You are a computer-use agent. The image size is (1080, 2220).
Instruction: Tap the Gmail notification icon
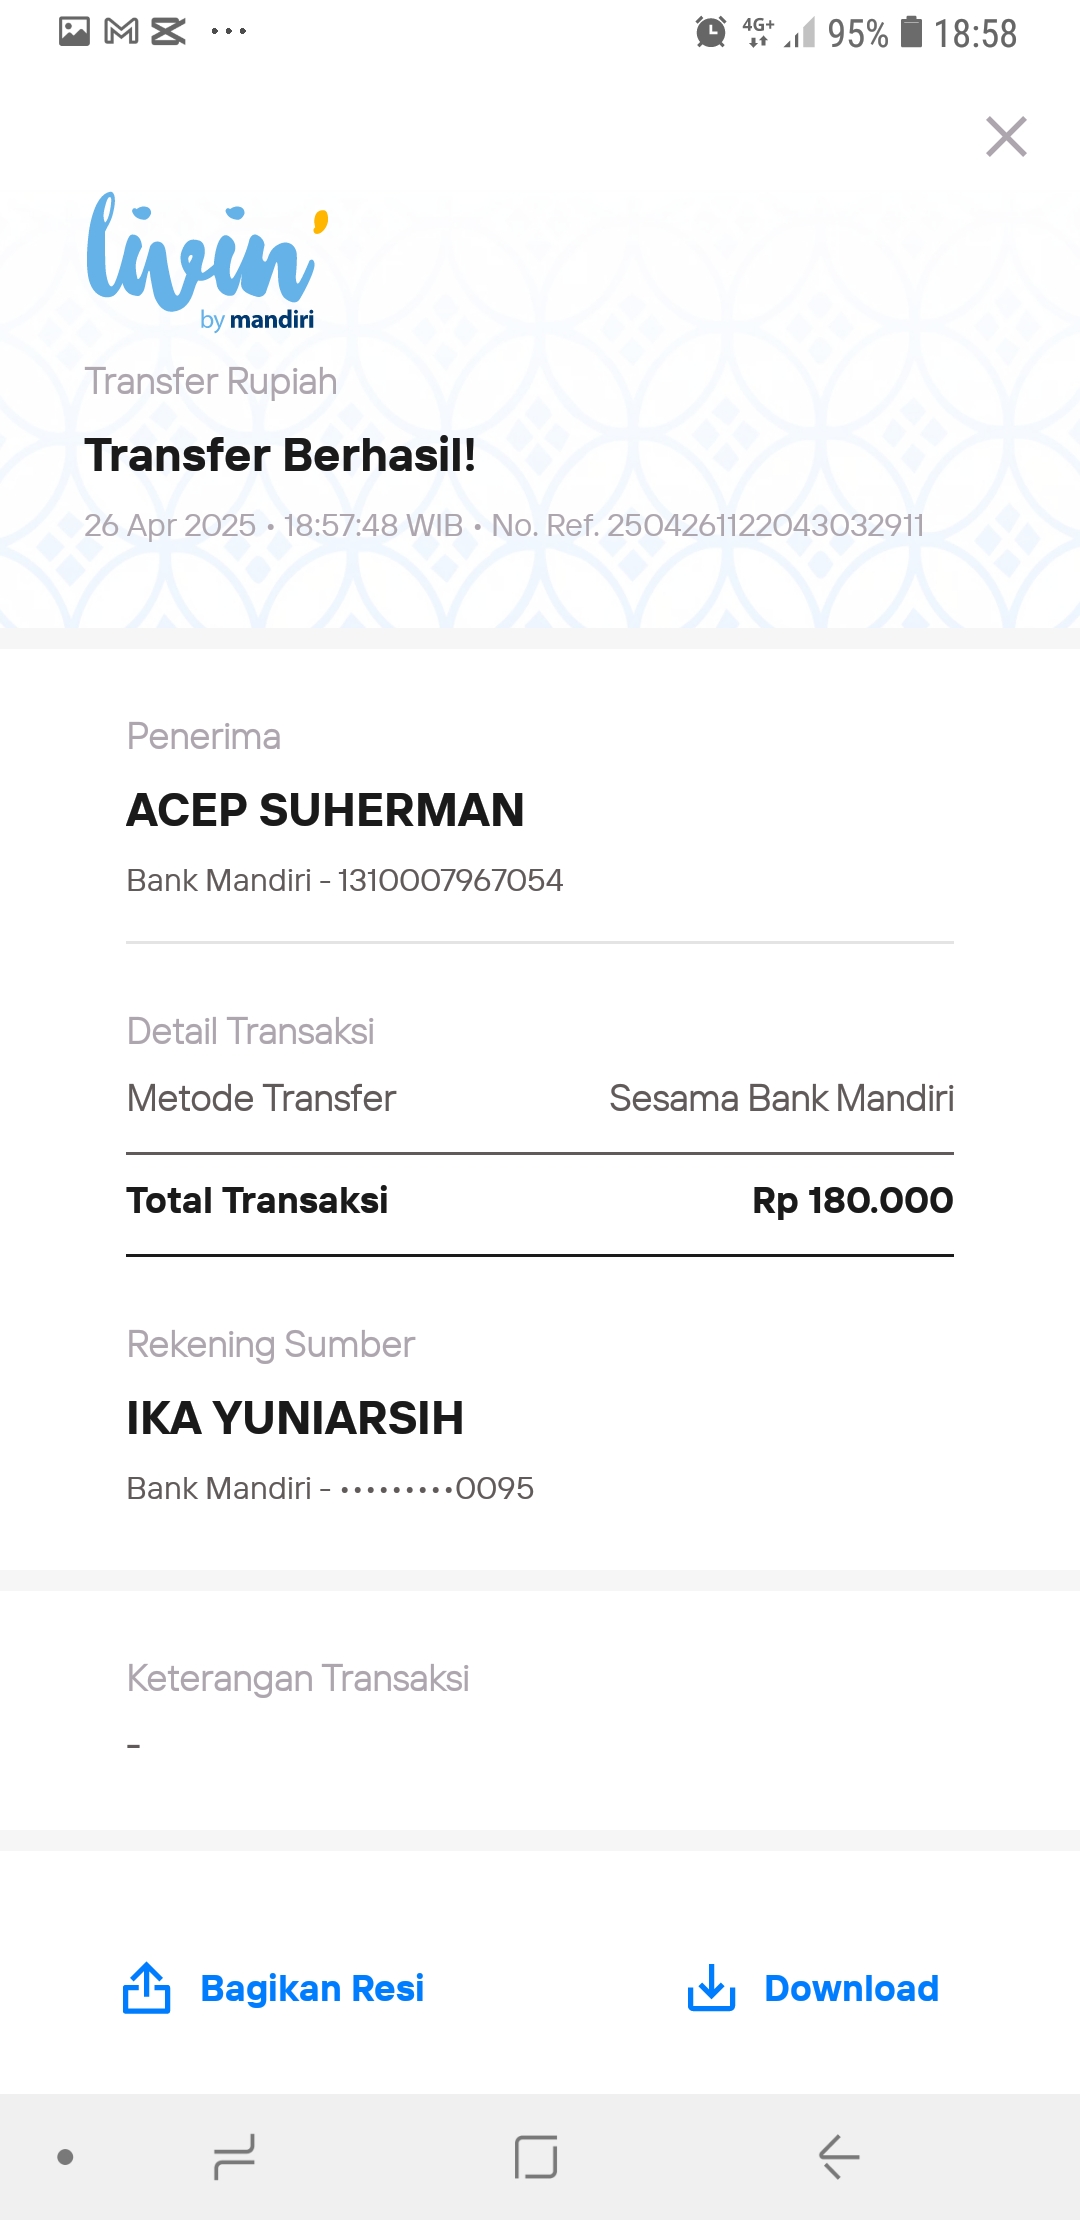121,32
